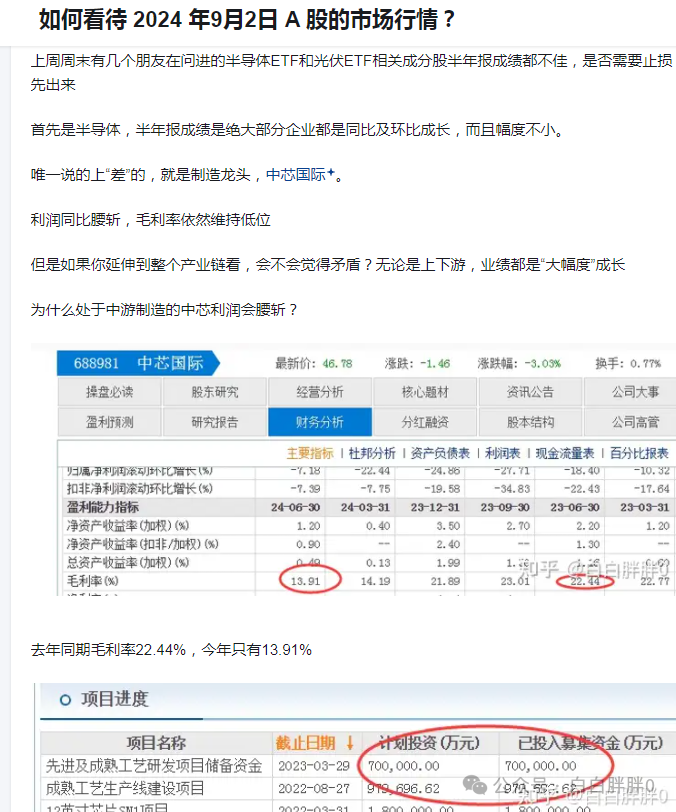Click the 涨跌 -1.46 quote

417,364
